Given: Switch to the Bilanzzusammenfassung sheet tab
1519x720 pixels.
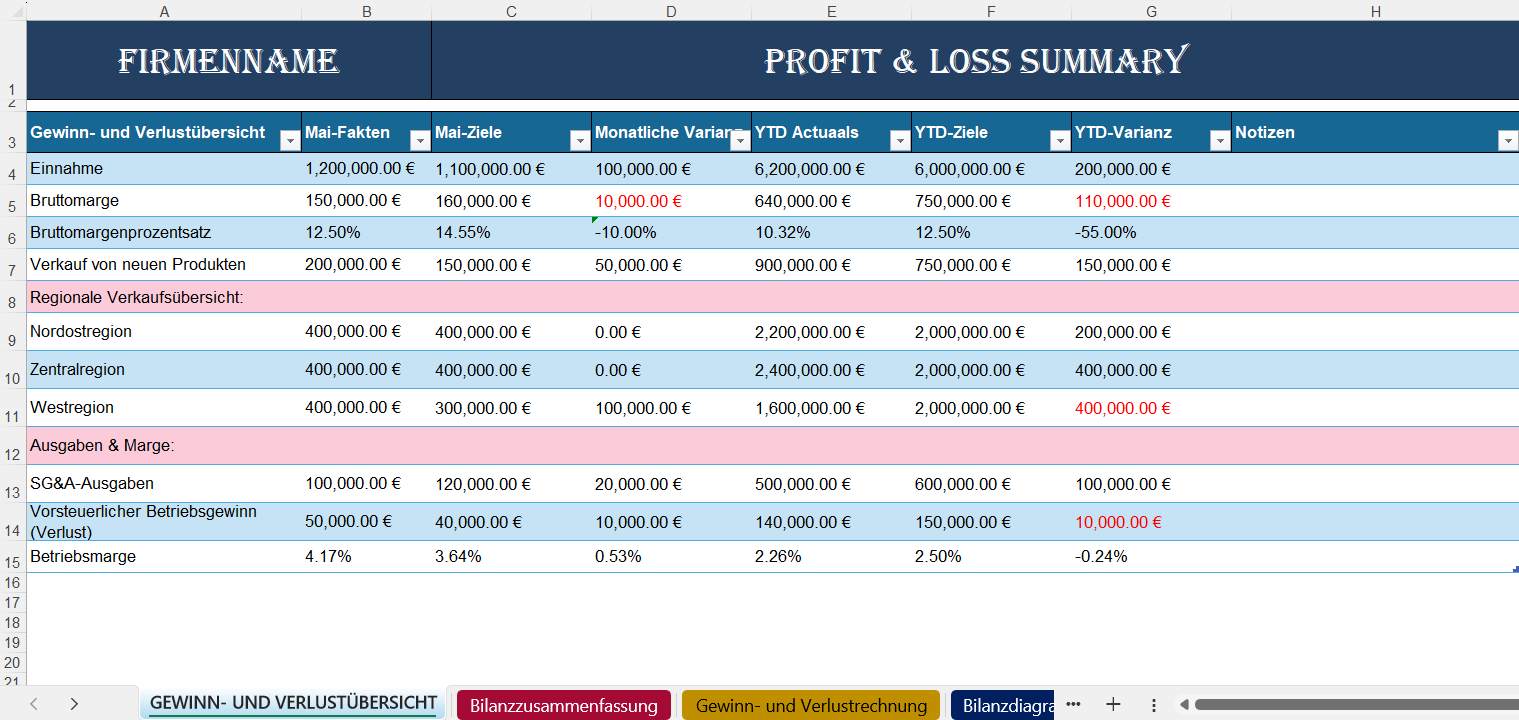Looking at the screenshot, I should [x=563, y=705].
